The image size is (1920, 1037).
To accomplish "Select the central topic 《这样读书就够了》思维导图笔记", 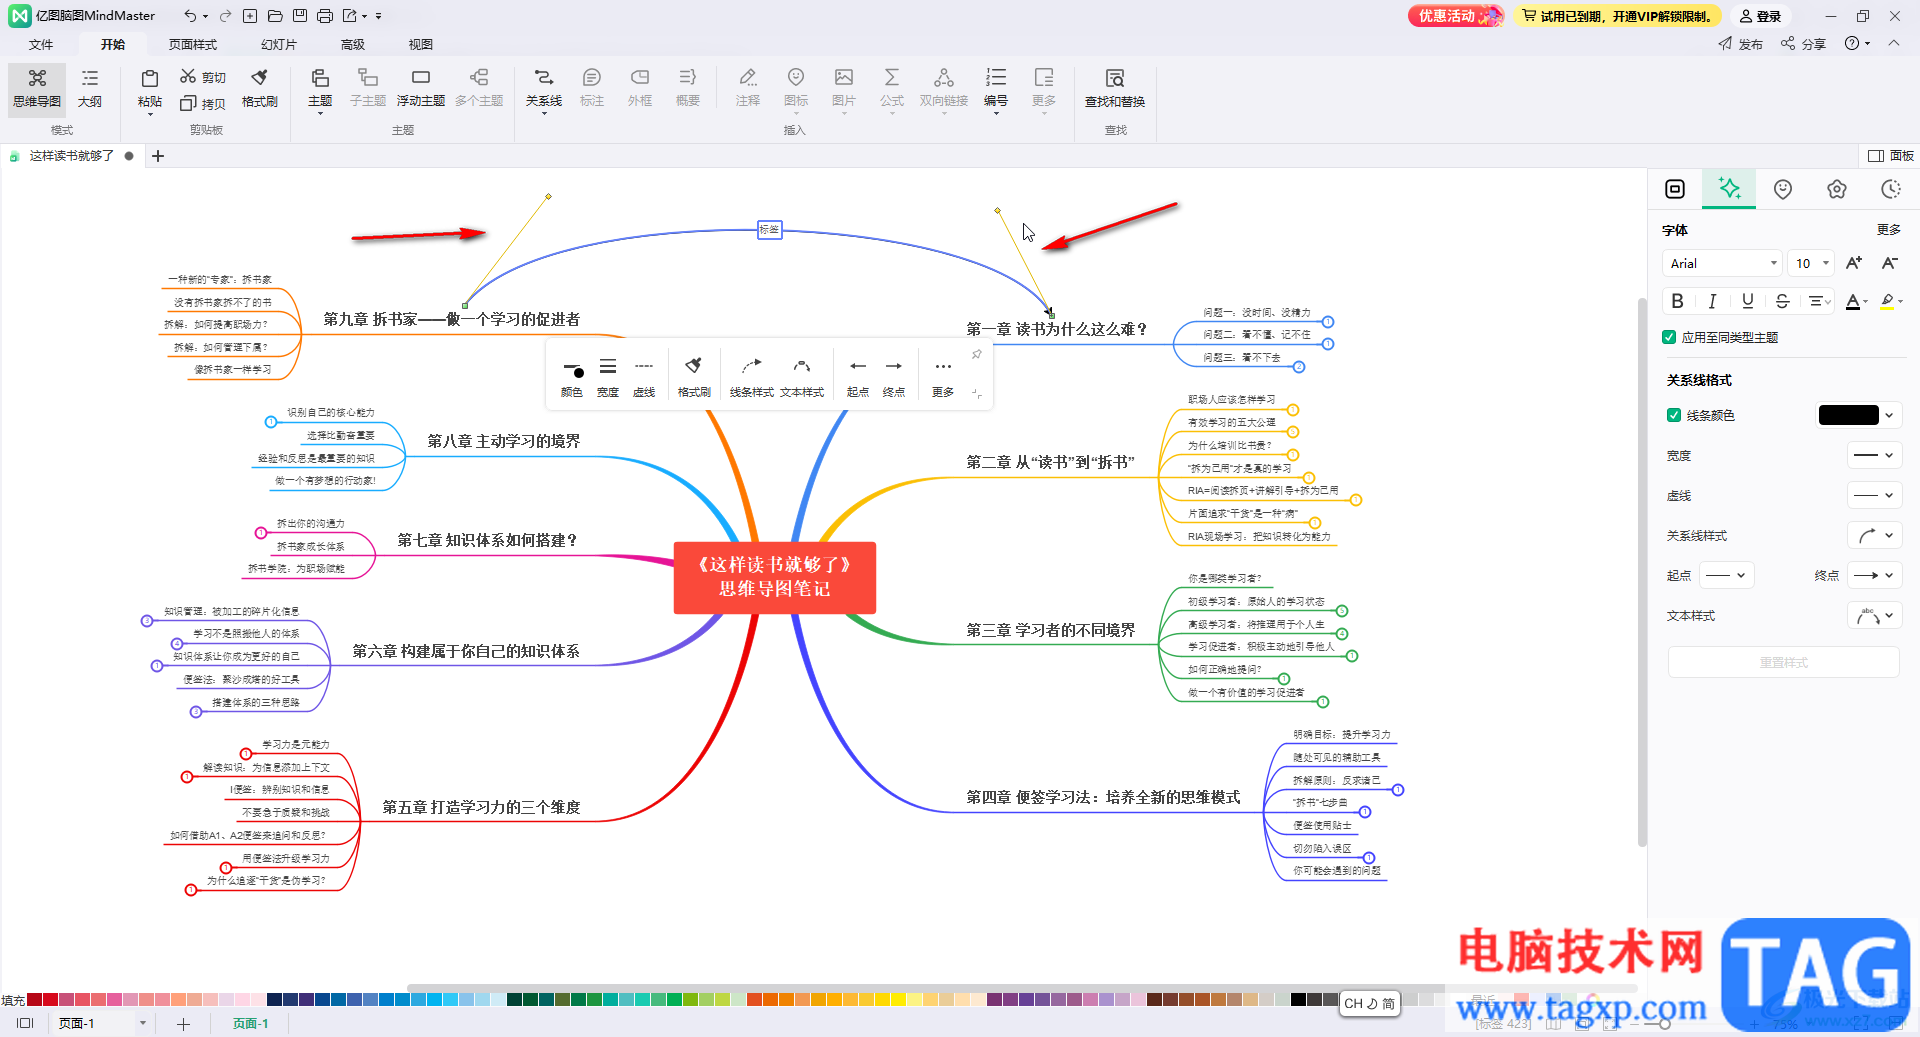I will pyautogui.click(x=775, y=577).
